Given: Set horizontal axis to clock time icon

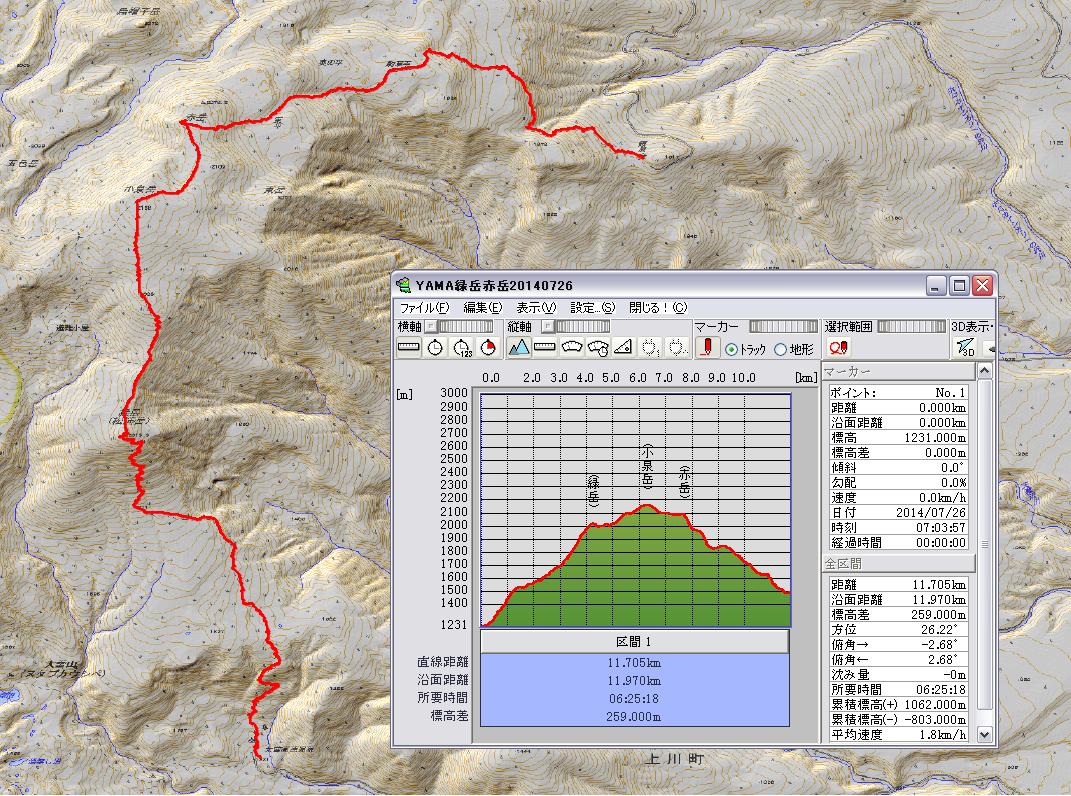Looking at the screenshot, I should click(x=435, y=348).
